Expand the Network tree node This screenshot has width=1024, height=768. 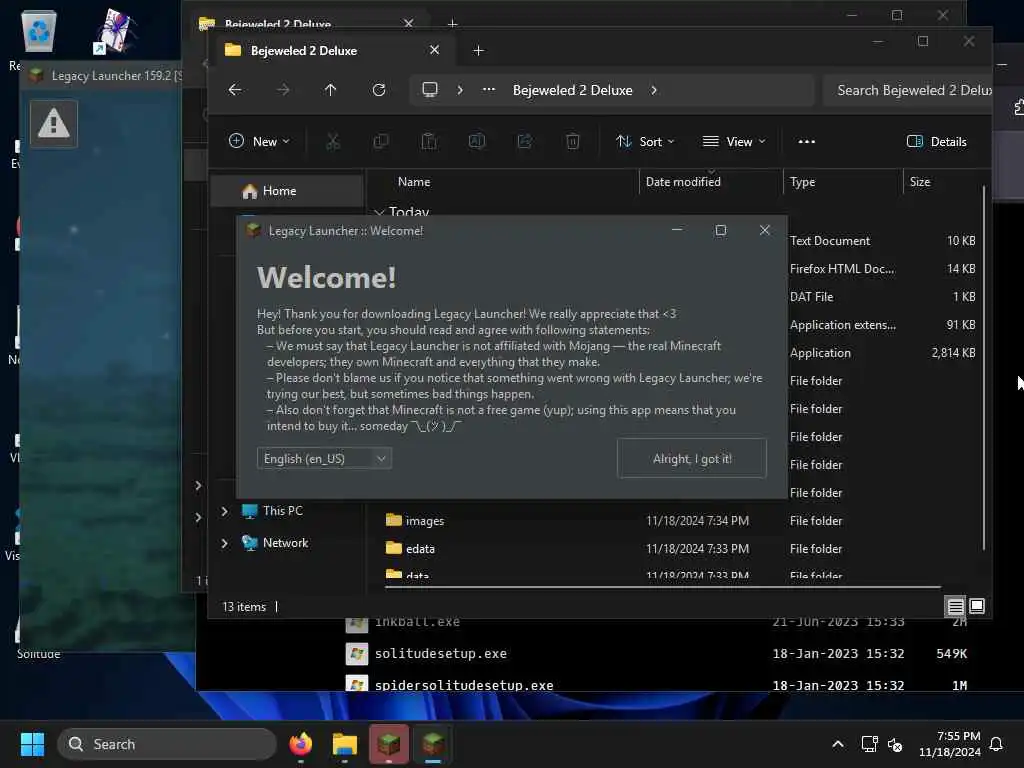tap(225, 543)
